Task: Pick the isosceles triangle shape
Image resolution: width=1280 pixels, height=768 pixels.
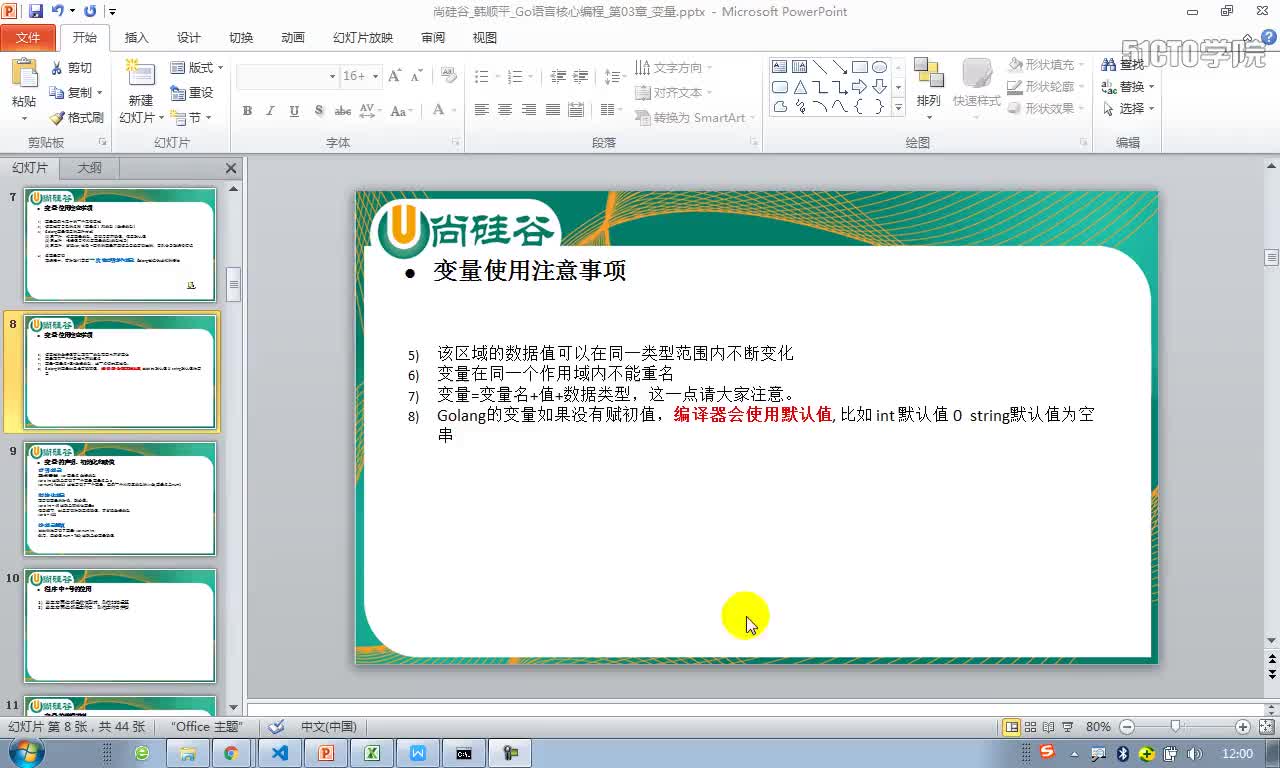Action: [800, 87]
